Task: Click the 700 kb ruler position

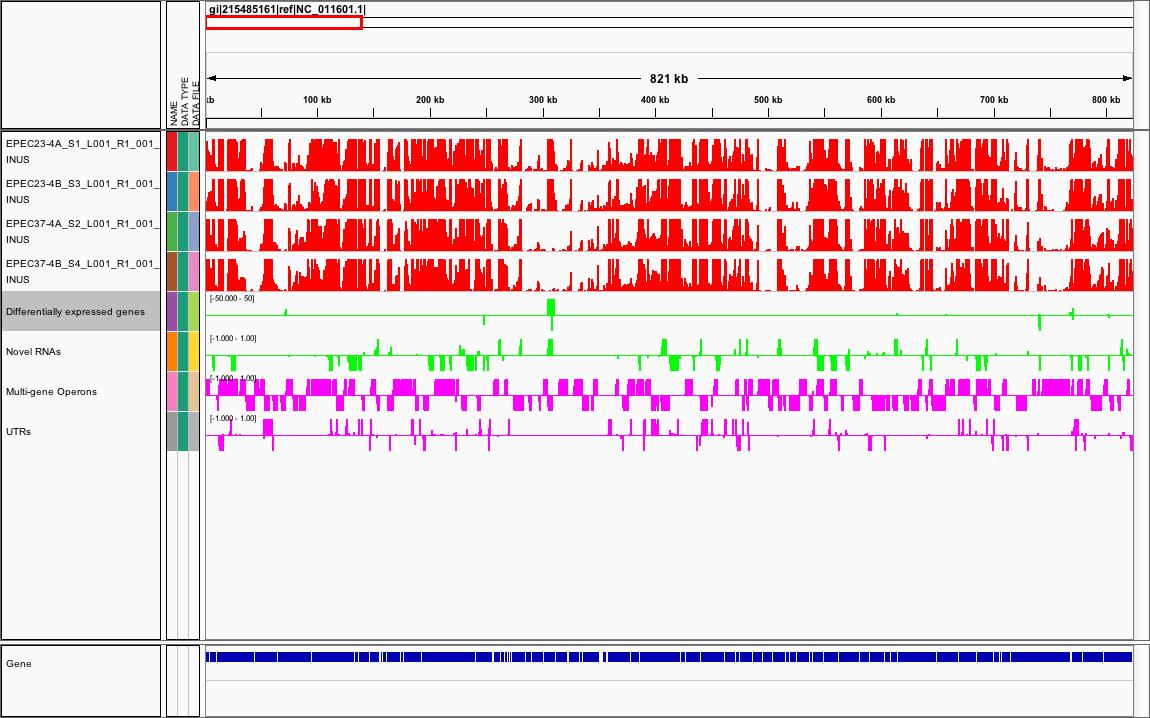Action: coord(994,100)
